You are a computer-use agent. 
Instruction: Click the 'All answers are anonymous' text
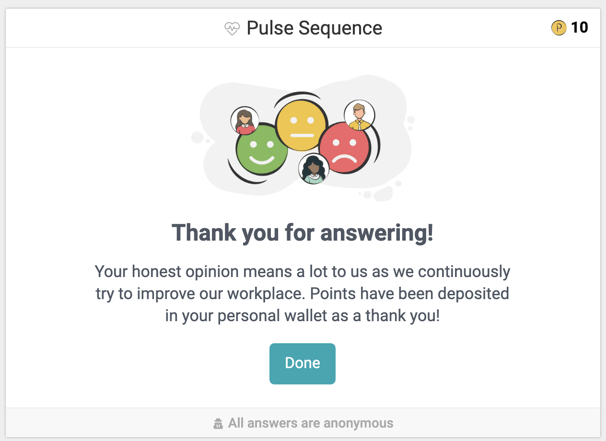coord(310,423)
